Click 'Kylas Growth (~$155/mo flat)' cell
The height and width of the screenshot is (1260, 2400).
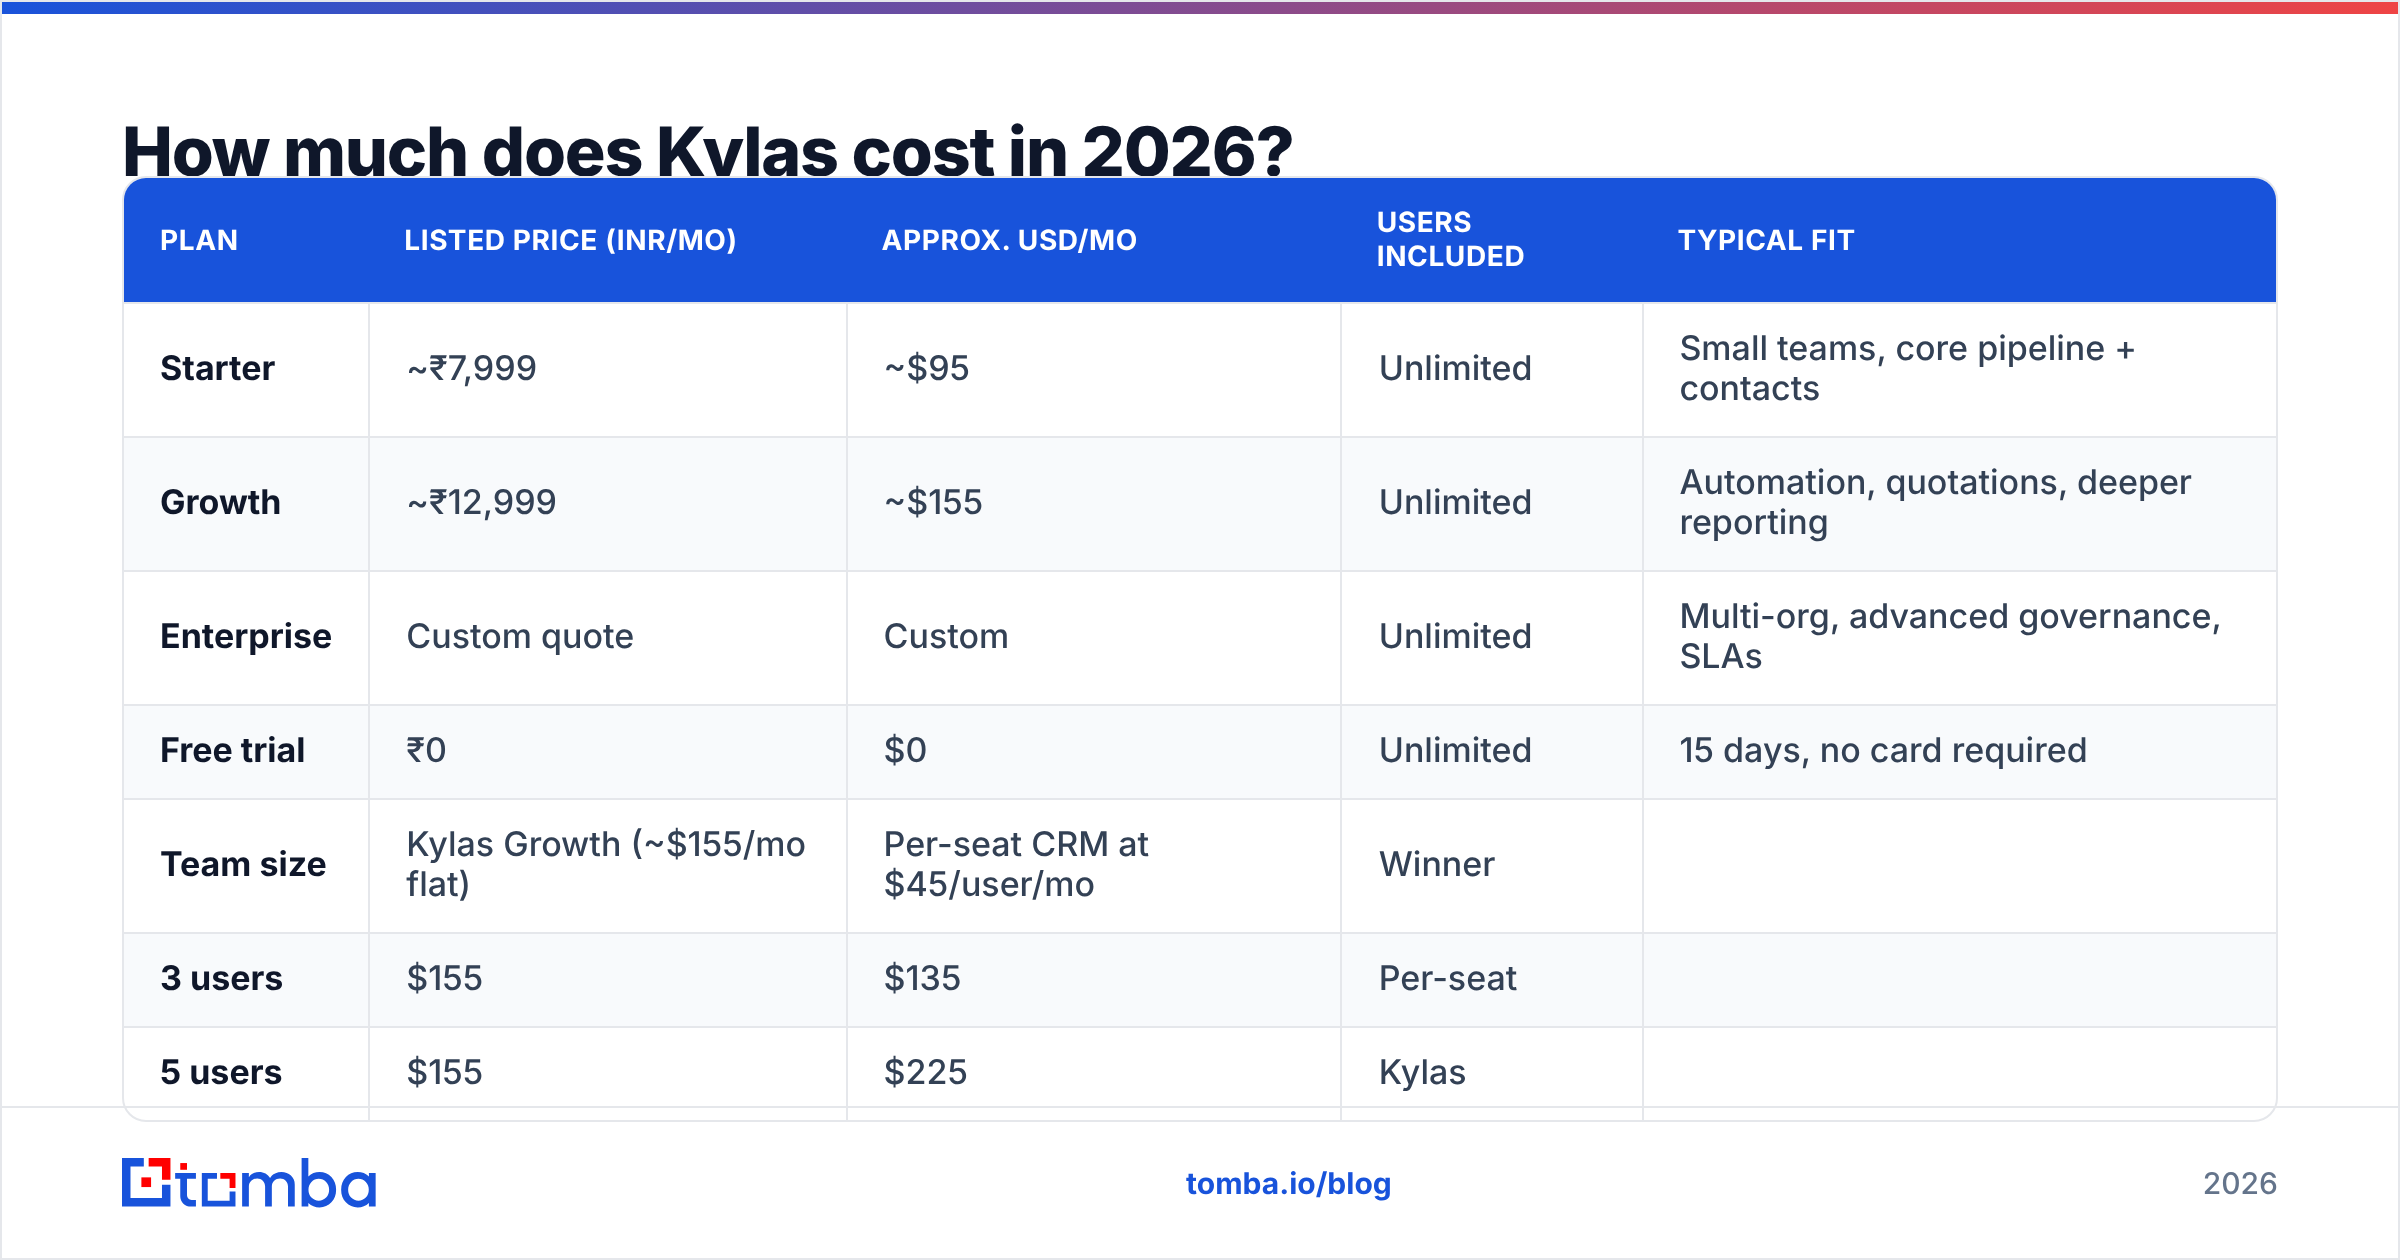tap(606, 864)
